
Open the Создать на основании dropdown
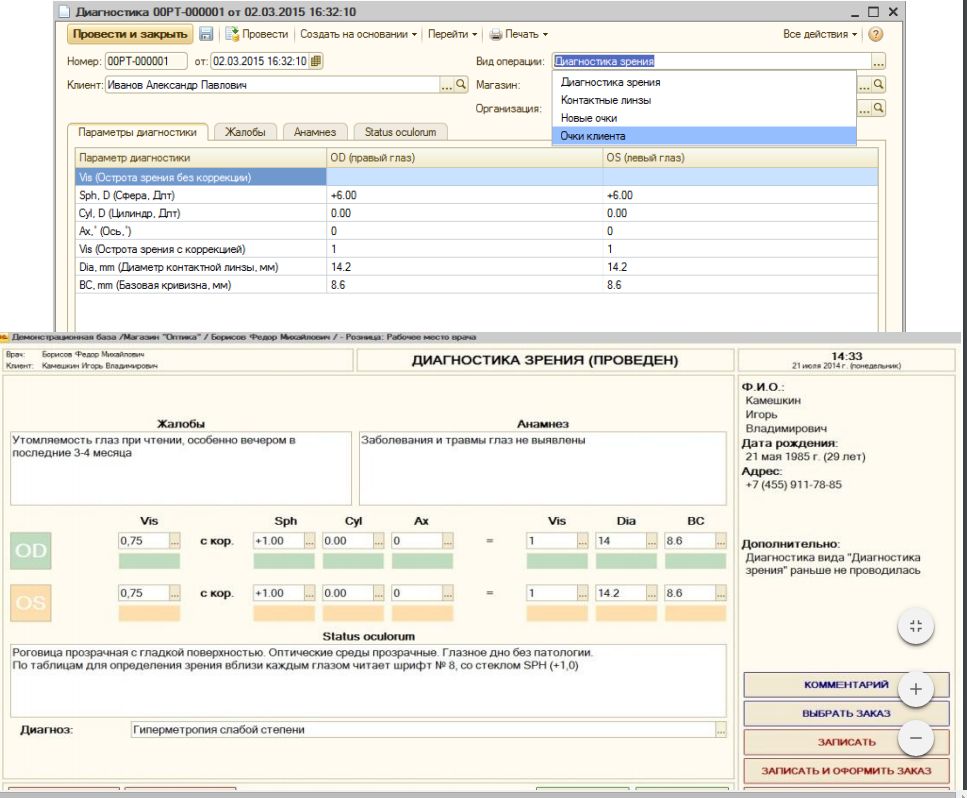(359, 34)
